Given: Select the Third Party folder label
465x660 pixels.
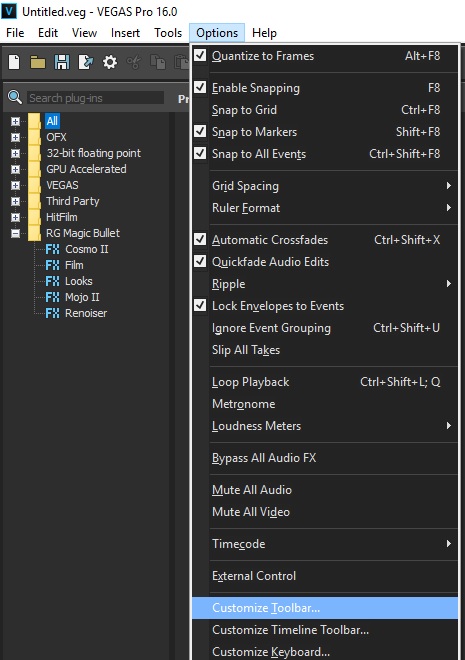Looking at the screenshot, I should tap(73, 201).
